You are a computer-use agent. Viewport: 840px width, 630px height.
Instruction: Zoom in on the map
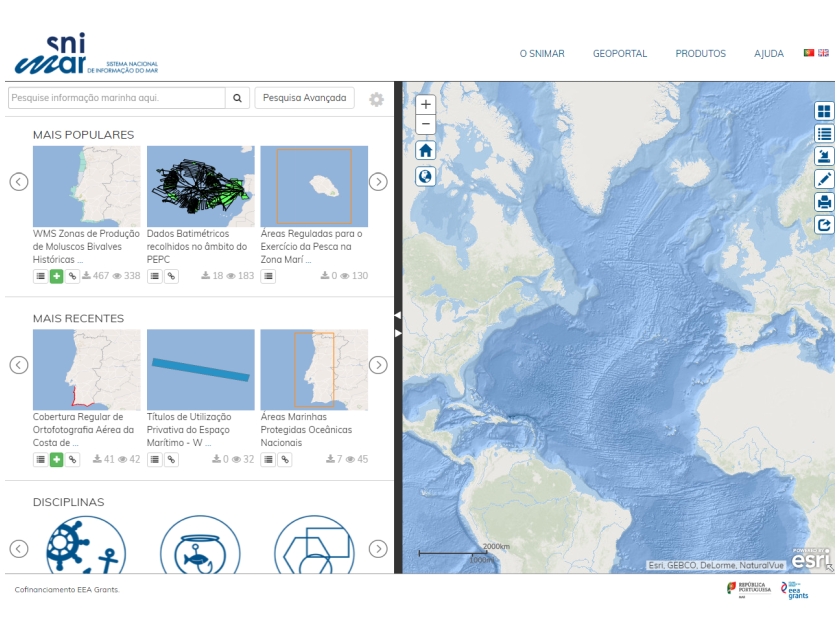pyautogui.click(x=426, y=104)
